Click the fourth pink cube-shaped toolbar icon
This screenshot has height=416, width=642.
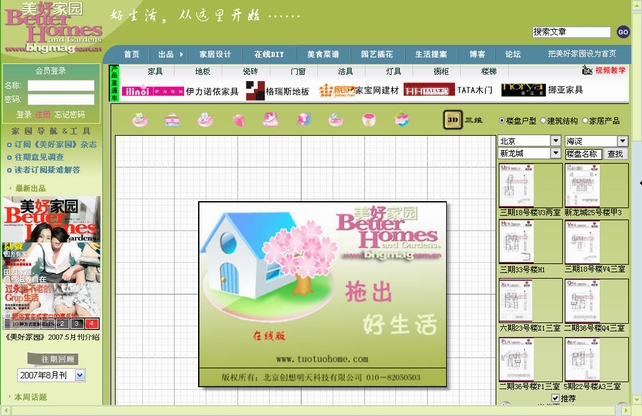coord(238,120)
